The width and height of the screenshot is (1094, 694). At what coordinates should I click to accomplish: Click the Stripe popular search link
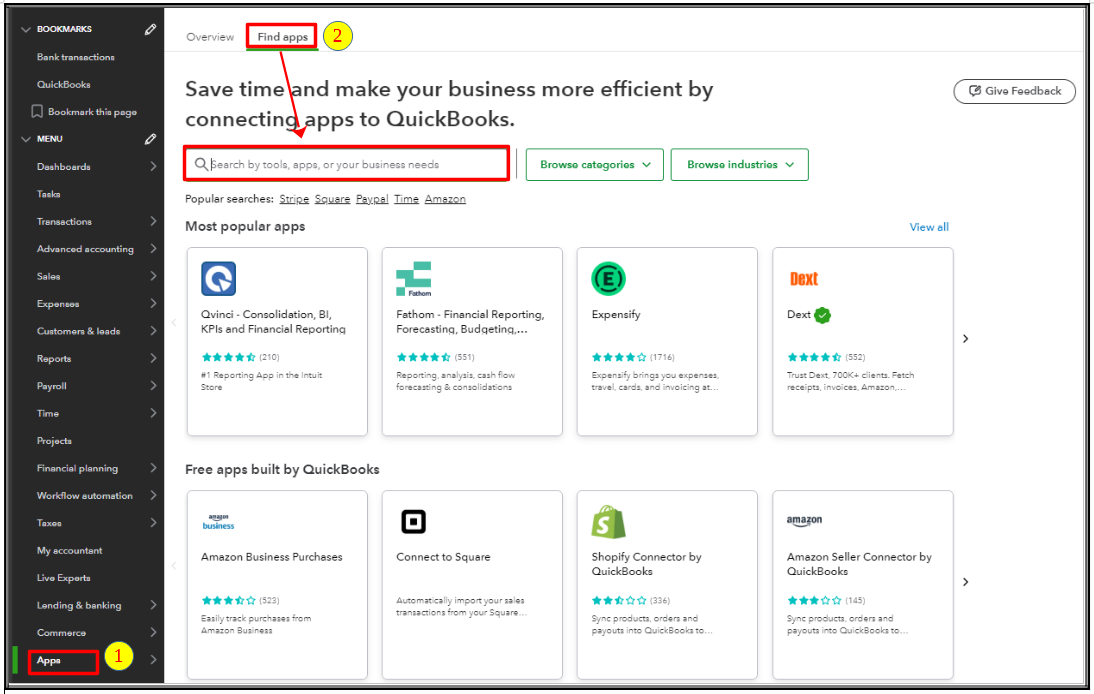coord(294,199)
